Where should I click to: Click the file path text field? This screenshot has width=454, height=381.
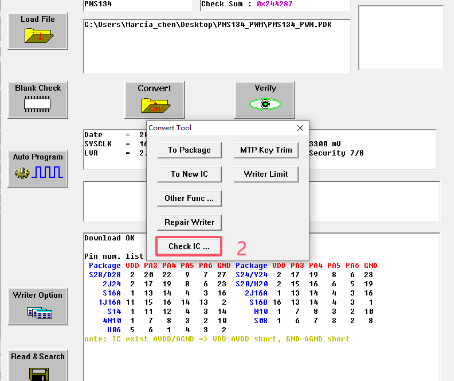click(217, 46)
